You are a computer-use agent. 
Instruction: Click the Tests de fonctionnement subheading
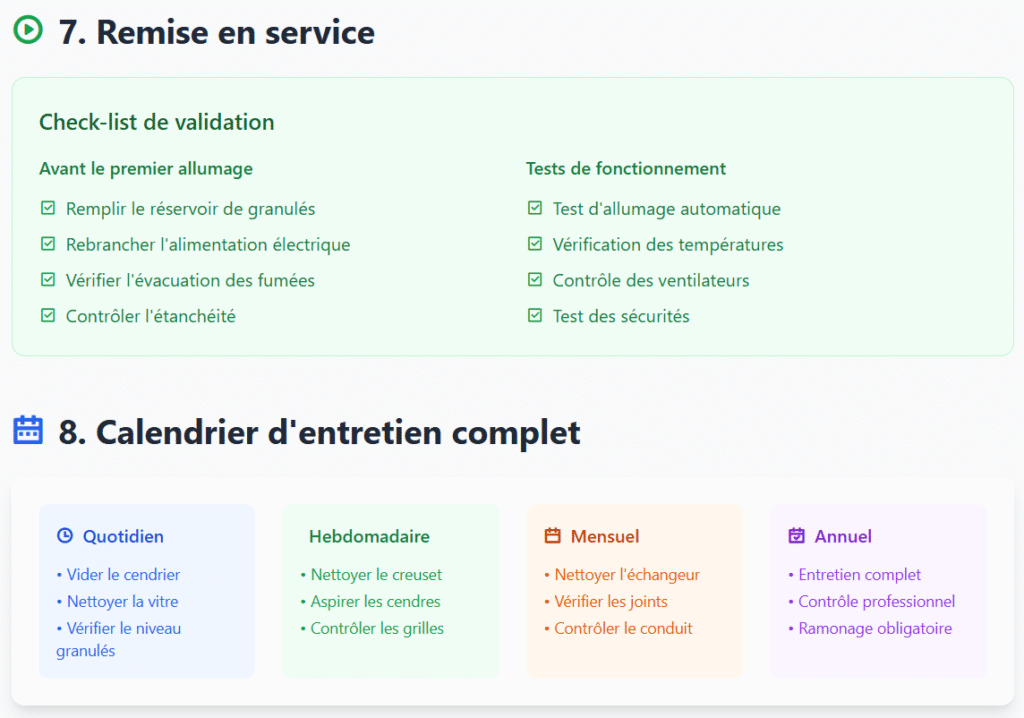coord(626,169)
